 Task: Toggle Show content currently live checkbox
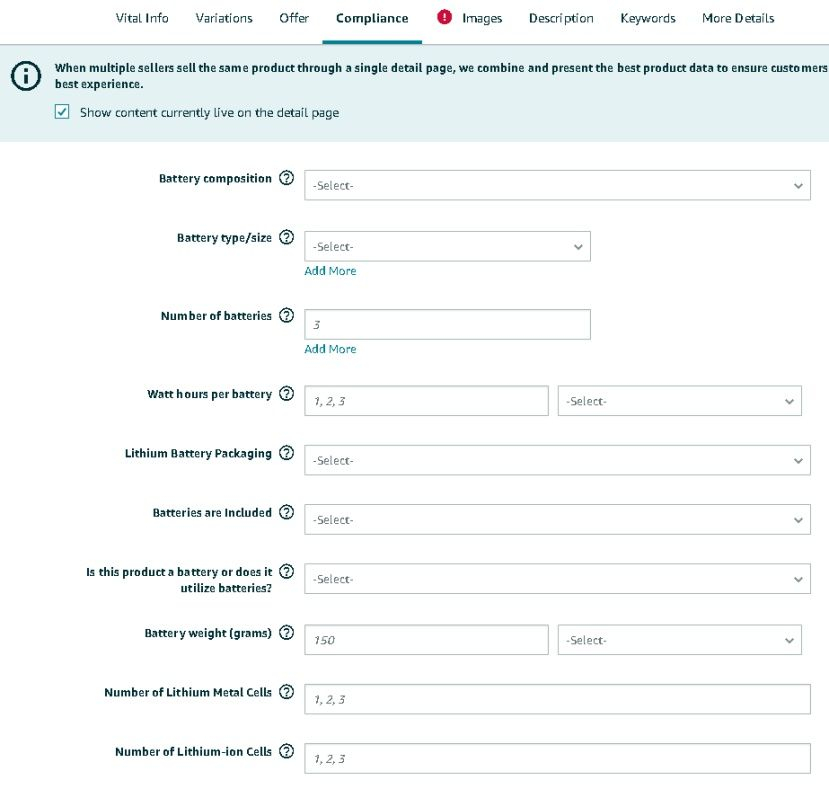(62, 112)
